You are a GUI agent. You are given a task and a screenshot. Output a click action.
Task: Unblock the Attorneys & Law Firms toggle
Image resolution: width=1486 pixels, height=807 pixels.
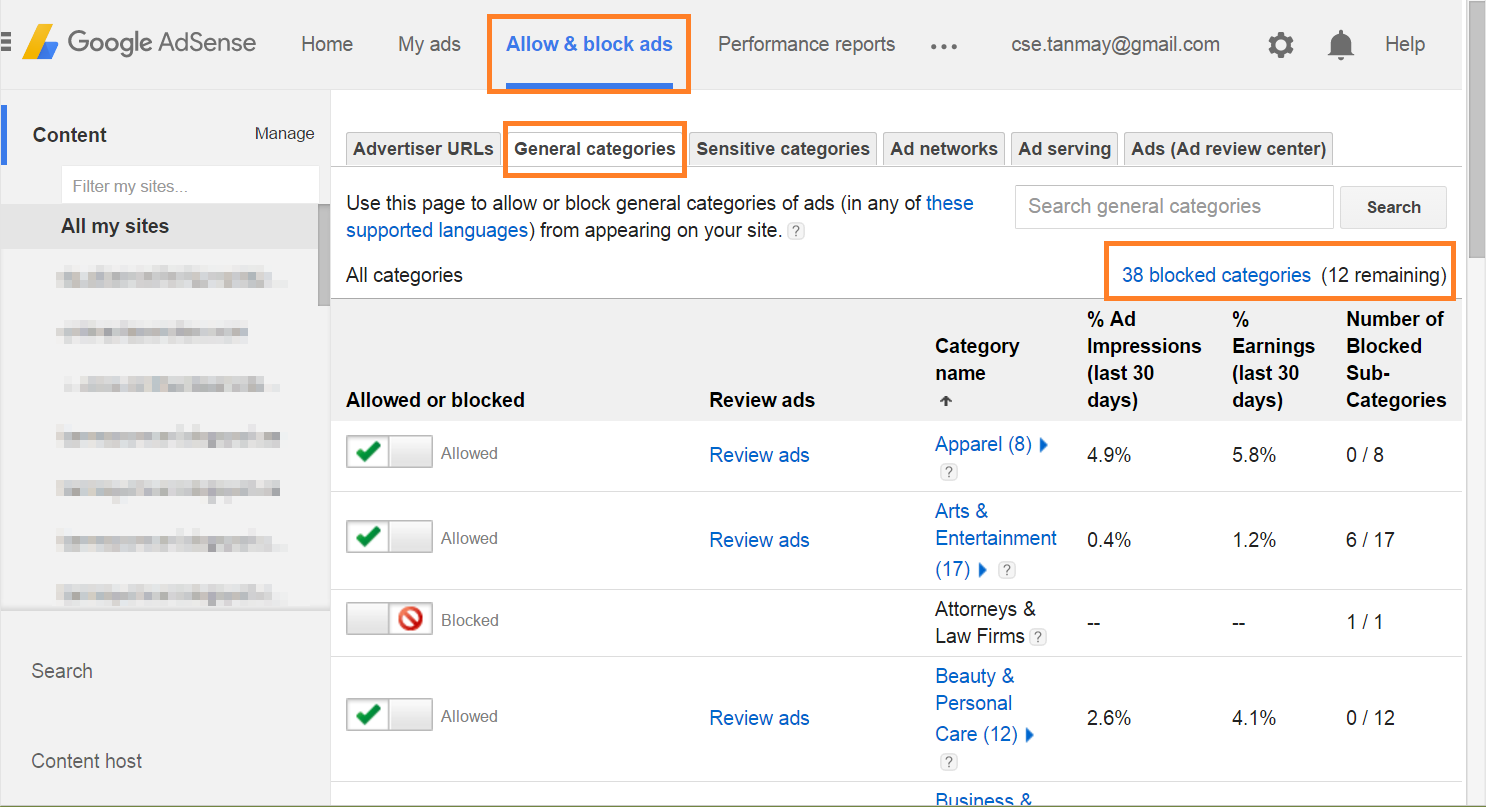tap(389, 620)
